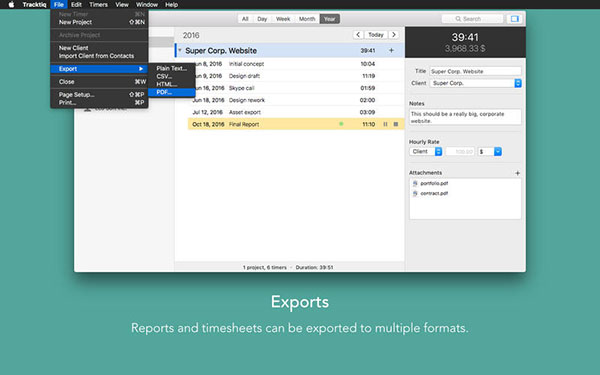
Task: Open the View menu
Action: 122,5
